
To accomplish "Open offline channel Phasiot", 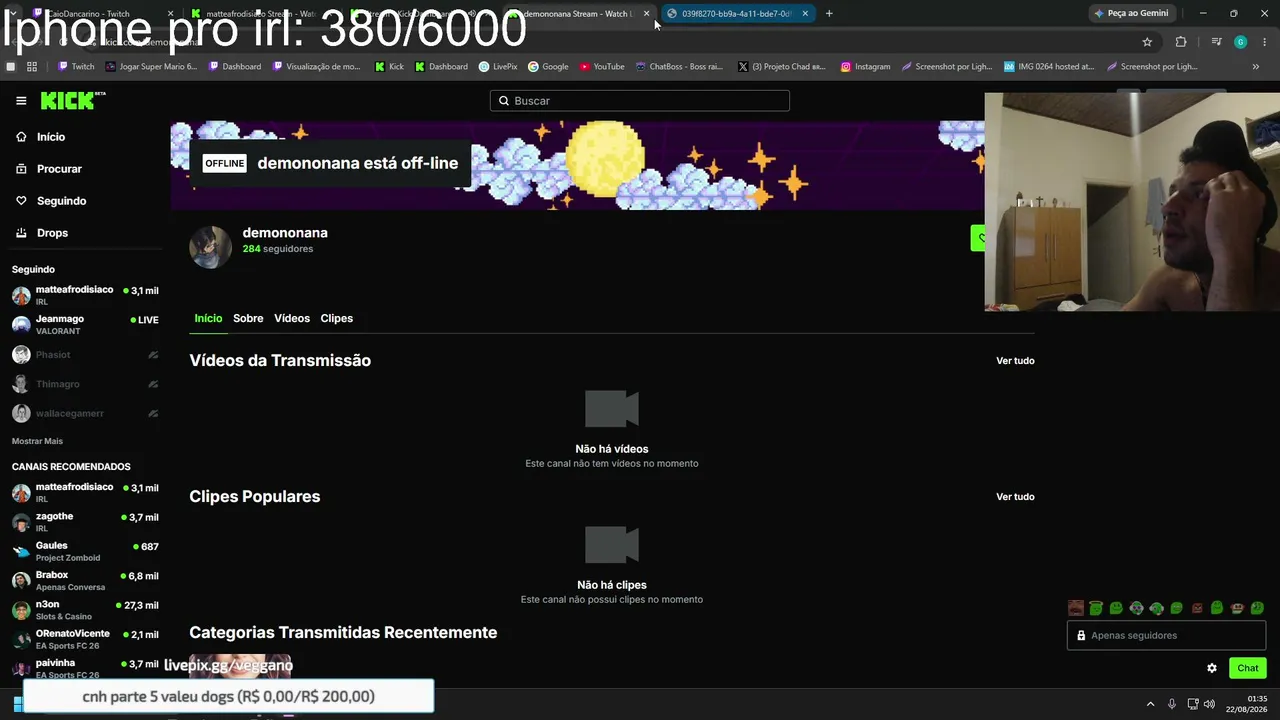I will (x=85, y=355).
